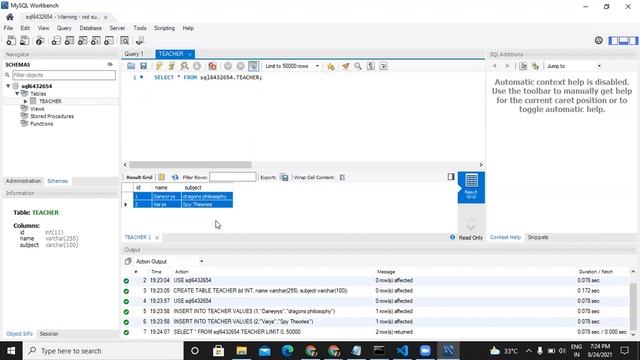Toggle the autocommit mode button

click(x=253, y=66)
